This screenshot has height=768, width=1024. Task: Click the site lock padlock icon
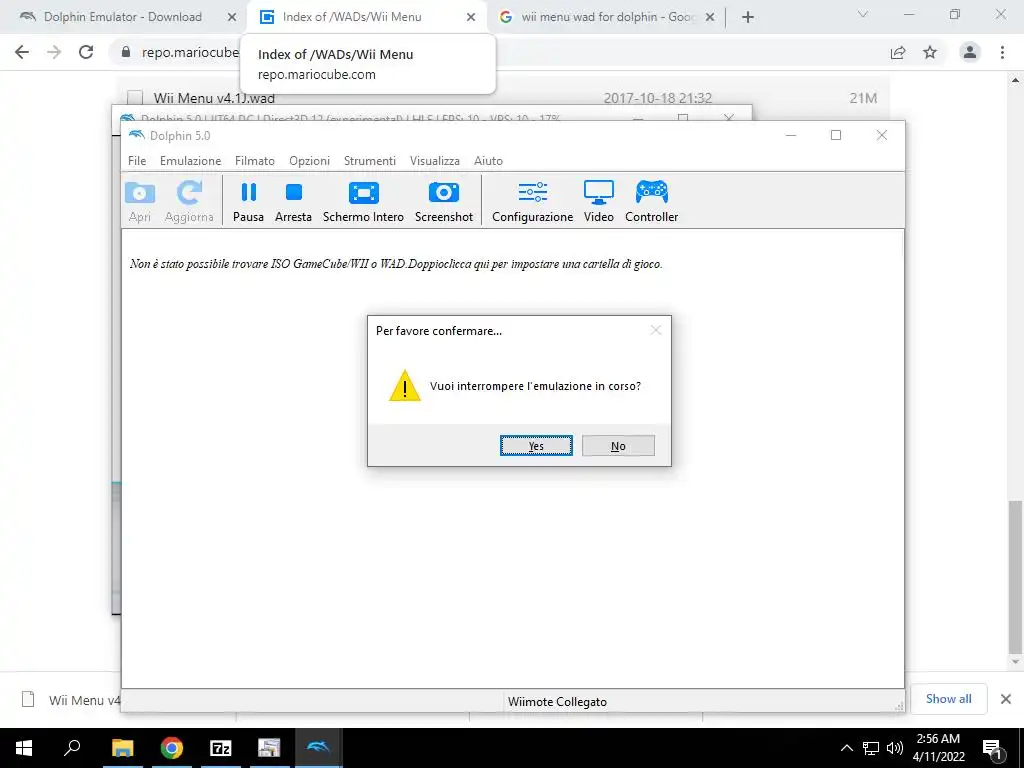[x=126, y=52]
